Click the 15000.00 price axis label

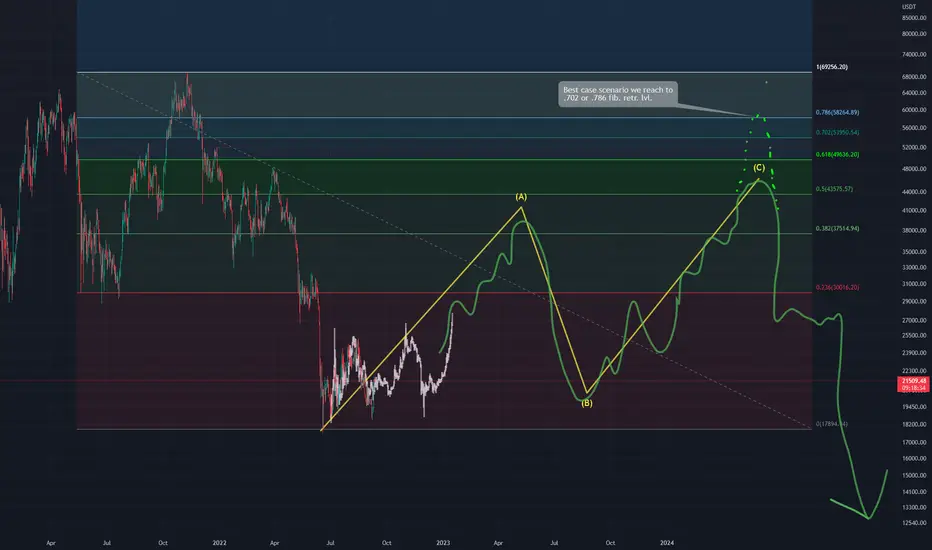click(914, 476)
